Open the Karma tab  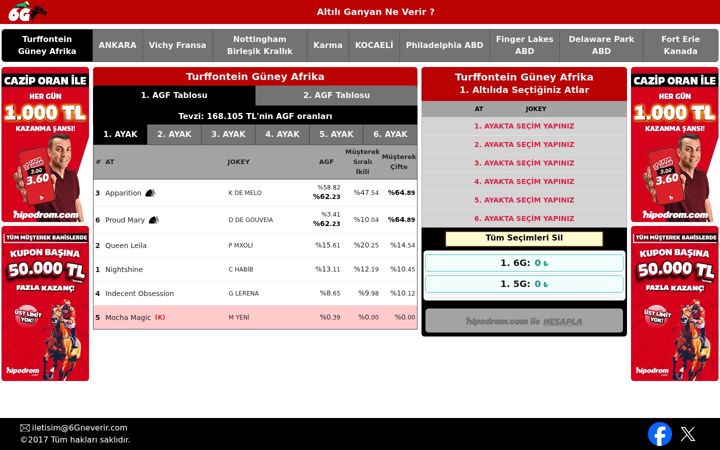point(328,45)
